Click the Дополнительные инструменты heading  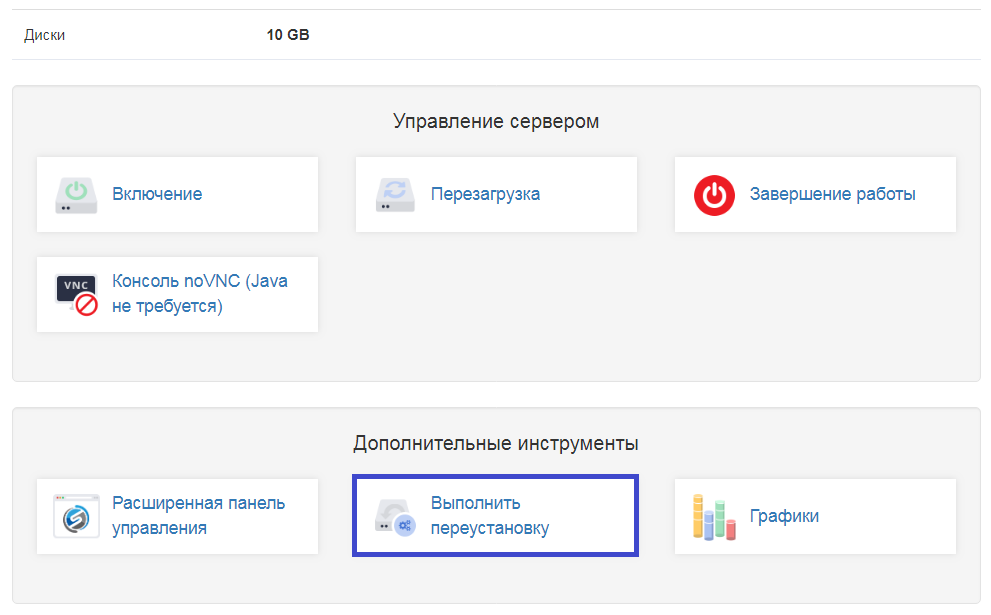[496, 443]
